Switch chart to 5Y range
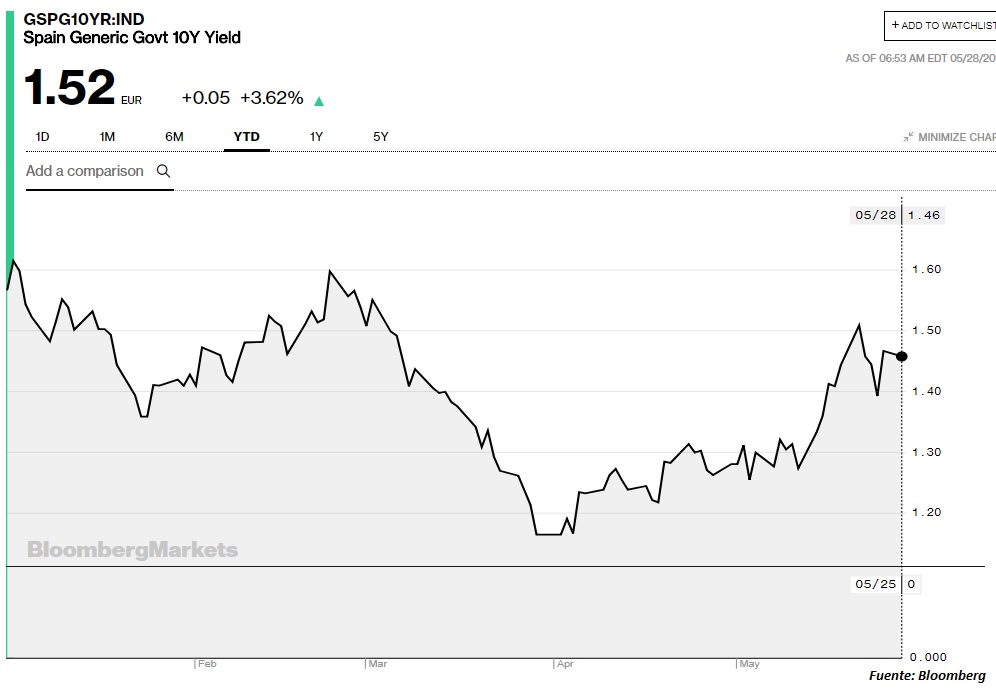This screenshot has height=691, width=996. tap(380, 137)
